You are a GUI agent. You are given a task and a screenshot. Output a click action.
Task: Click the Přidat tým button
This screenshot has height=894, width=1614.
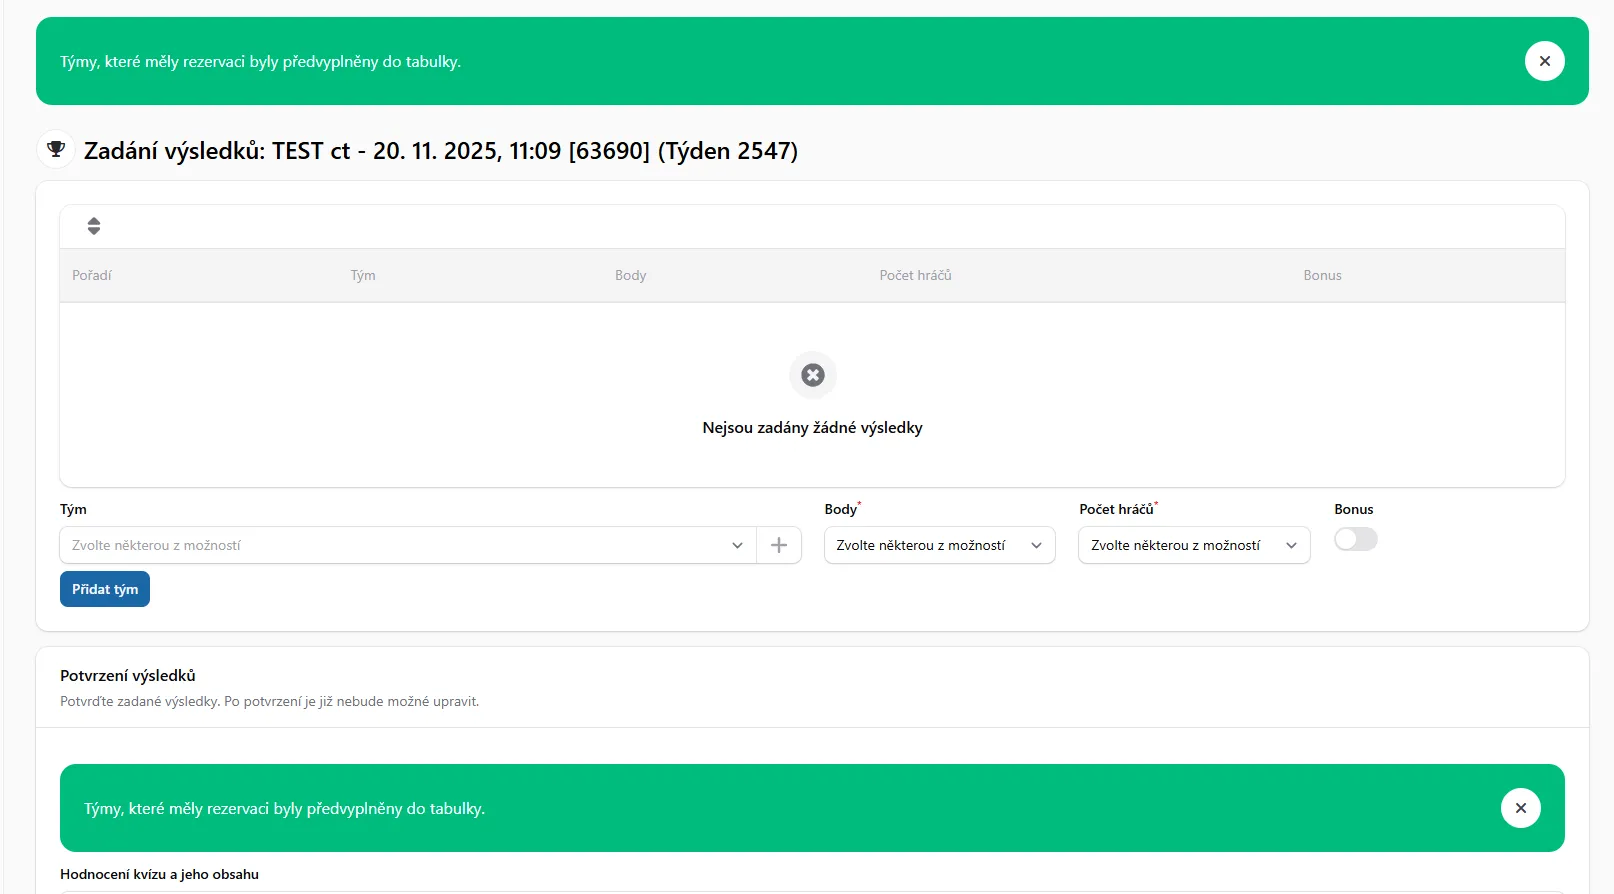click(105, 589)
